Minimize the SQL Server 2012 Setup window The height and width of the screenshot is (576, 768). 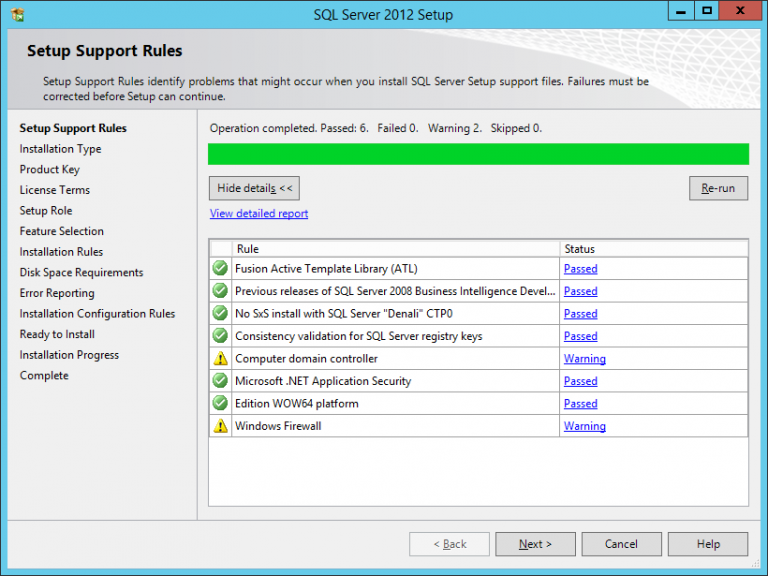coord(681,11)
